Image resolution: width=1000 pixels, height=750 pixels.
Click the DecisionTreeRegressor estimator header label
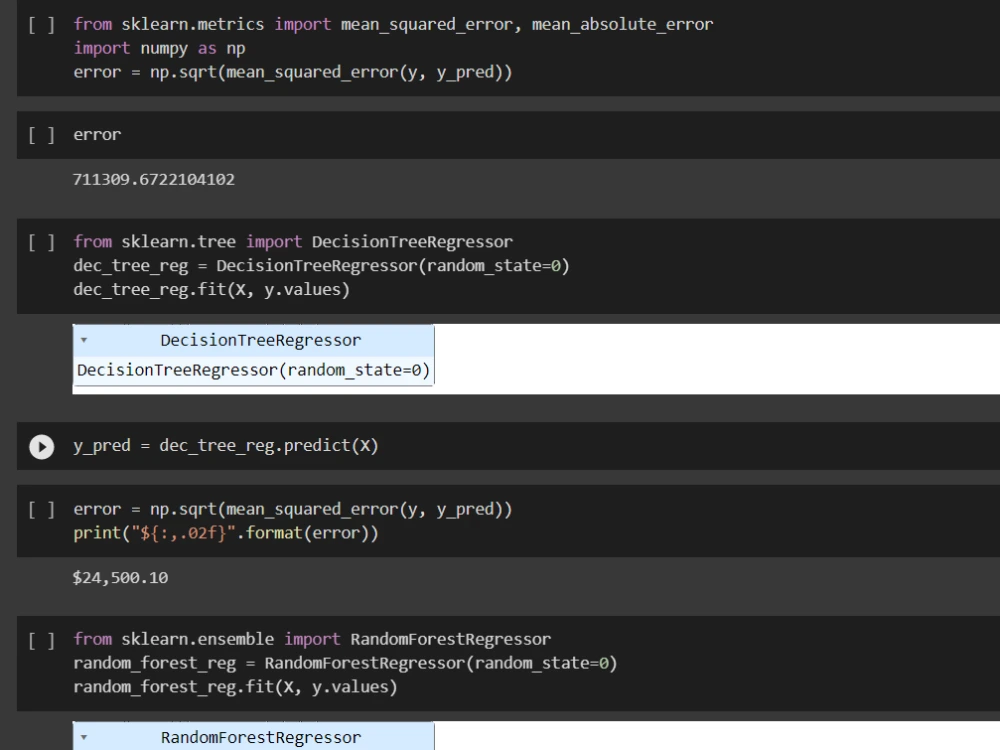point(260,341)
